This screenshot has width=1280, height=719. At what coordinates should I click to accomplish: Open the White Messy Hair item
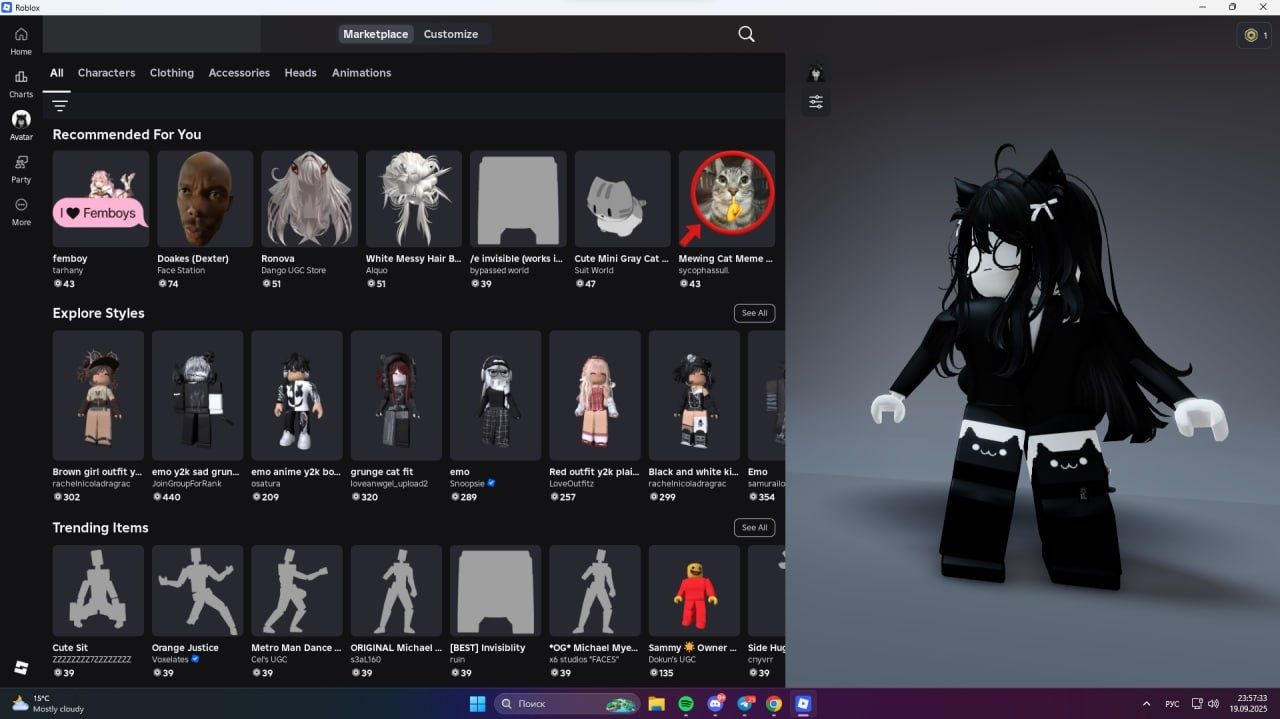coord(414,199)
